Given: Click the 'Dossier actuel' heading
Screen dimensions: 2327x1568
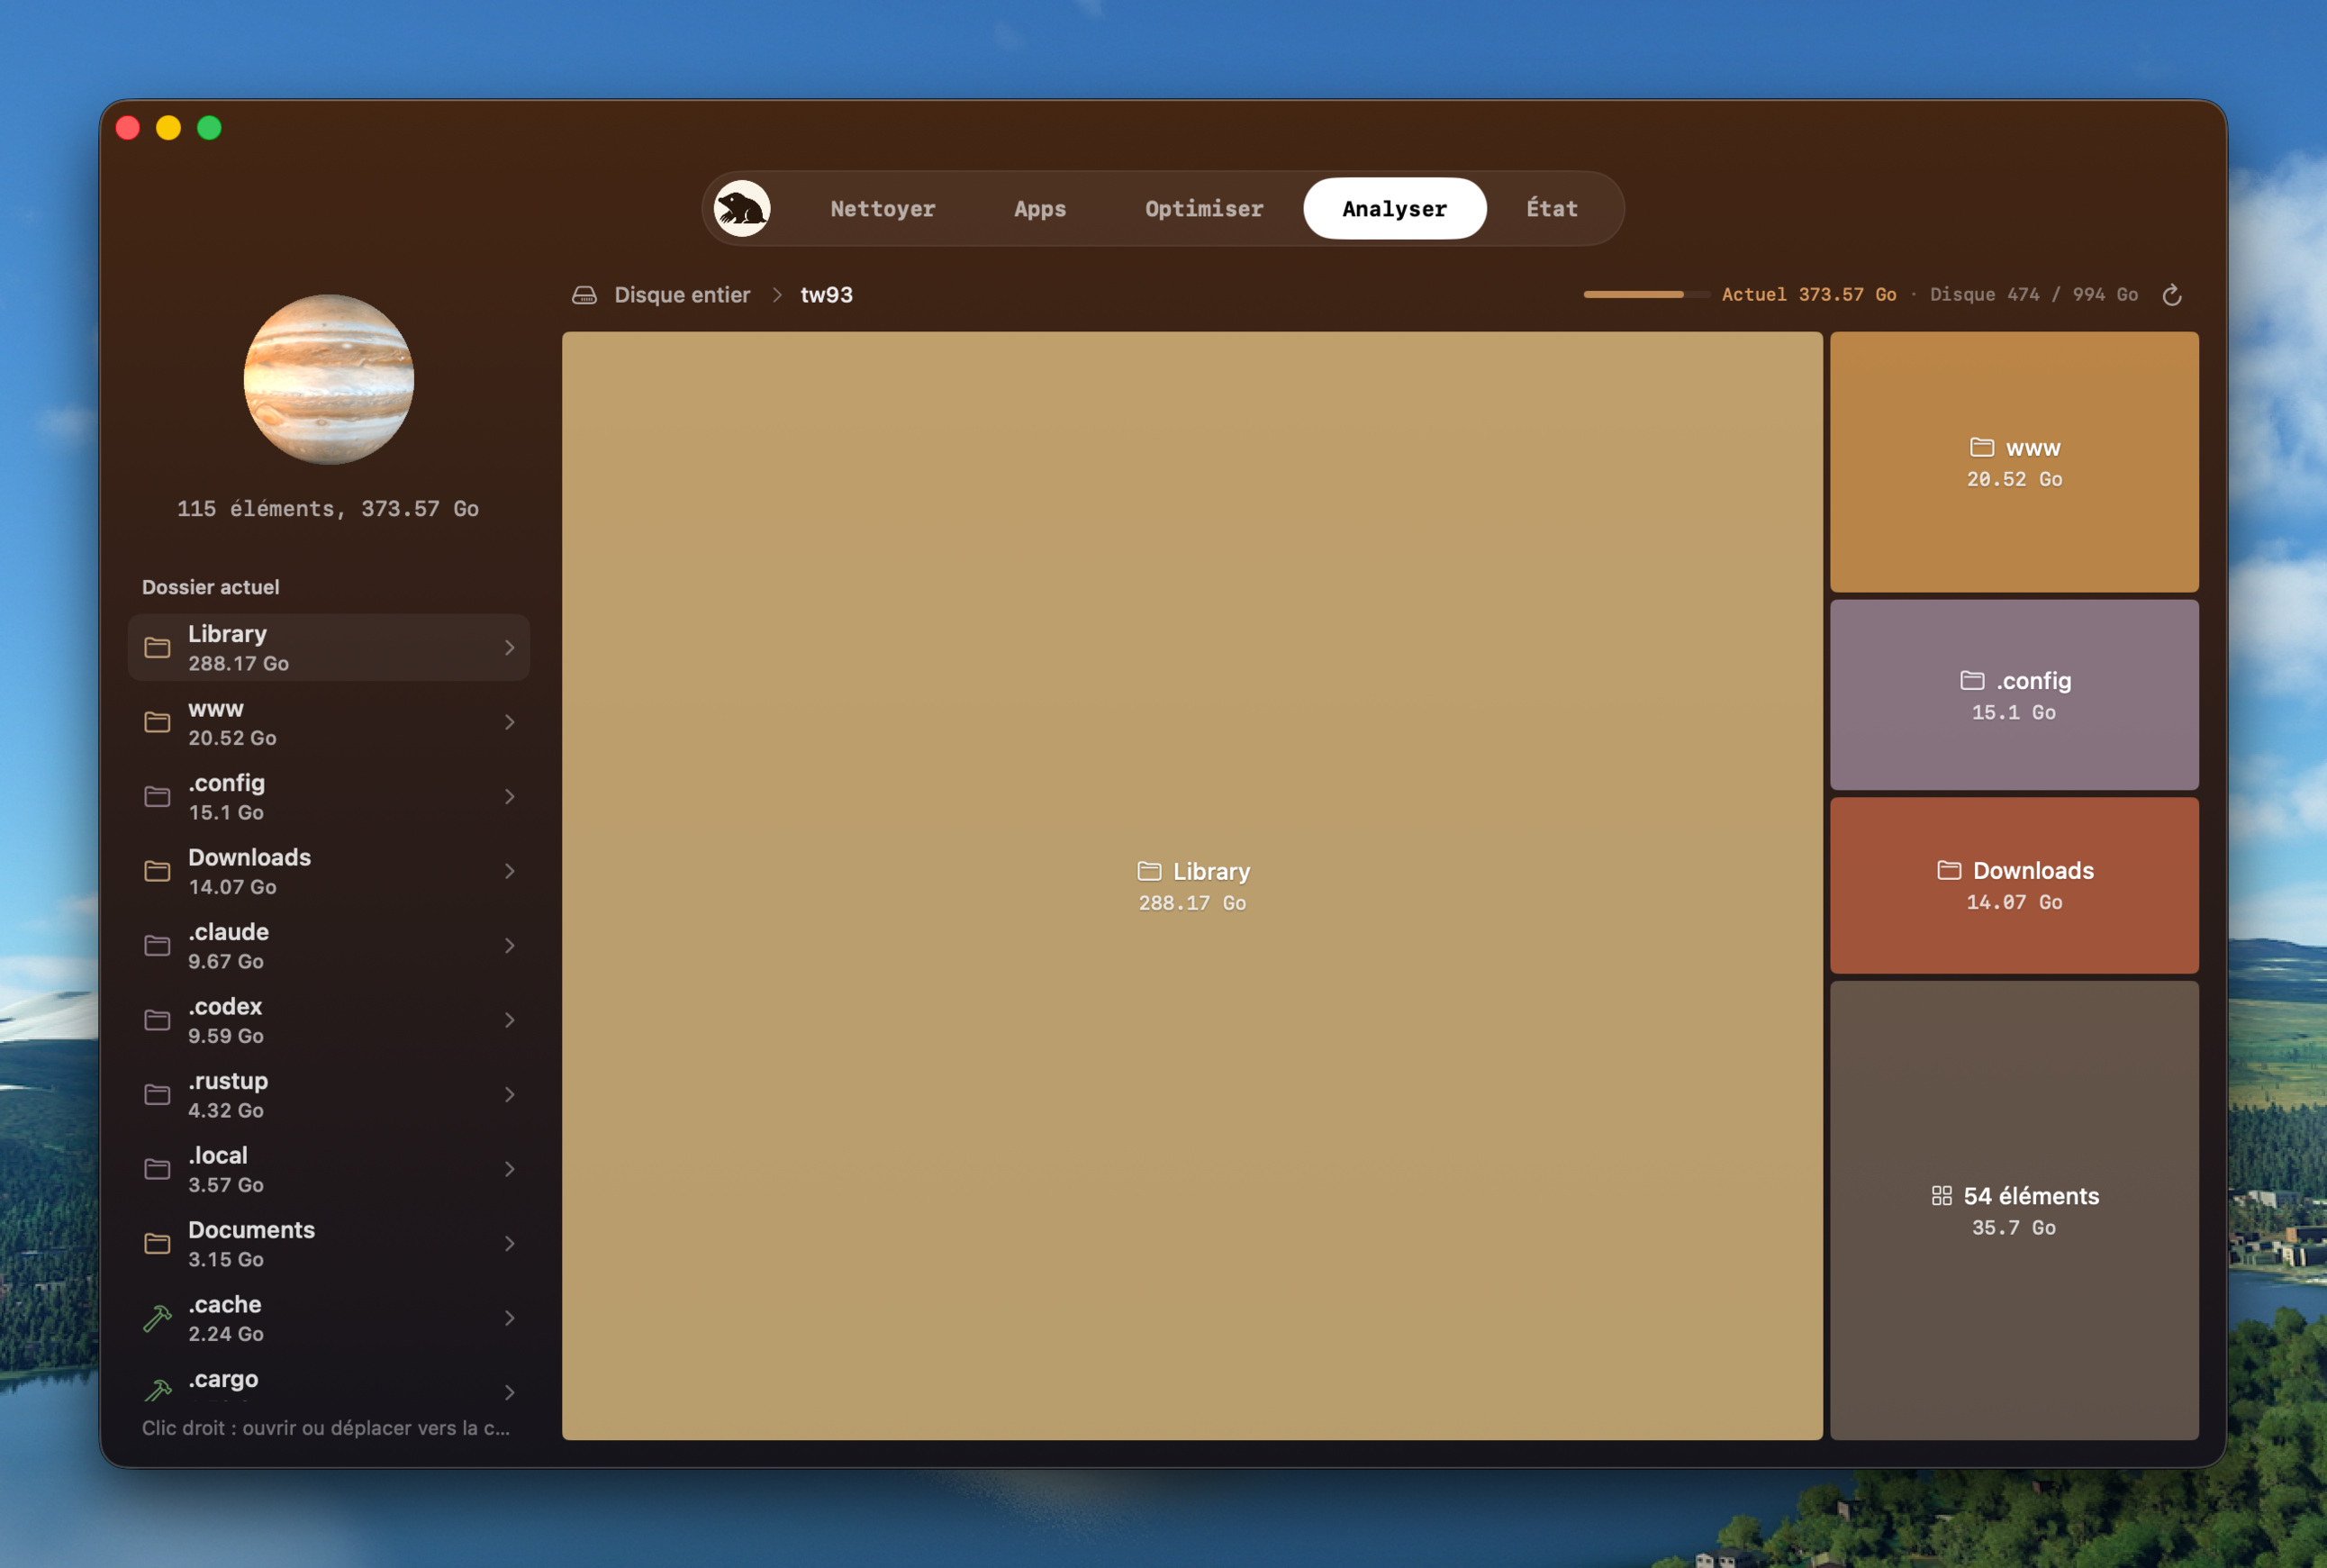Looking at the screenshot, I should [x=211, y=587].
